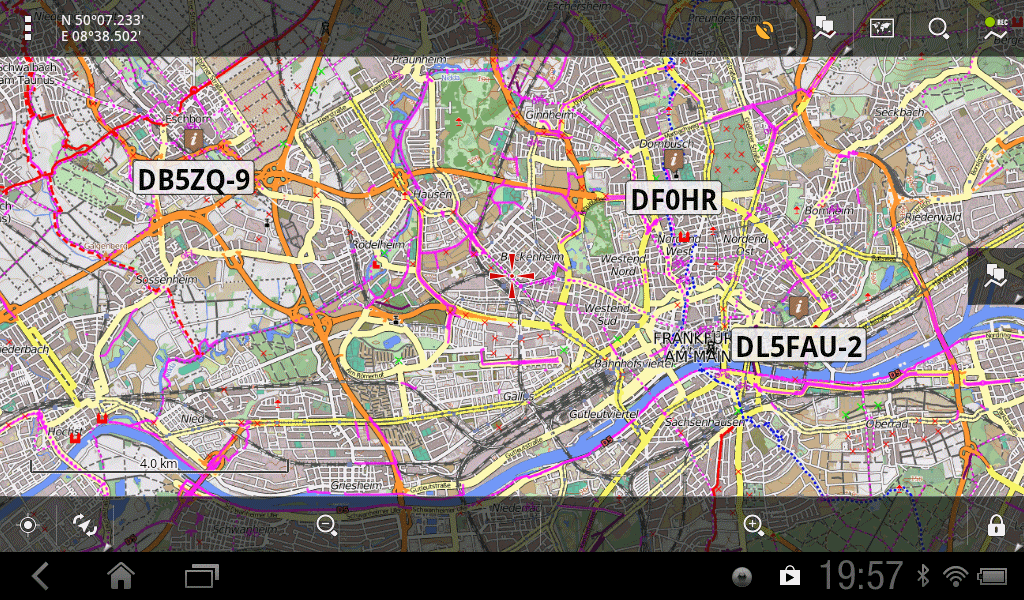Tap the Eschborn town label
1024x600 pixels.
point(188,119)
